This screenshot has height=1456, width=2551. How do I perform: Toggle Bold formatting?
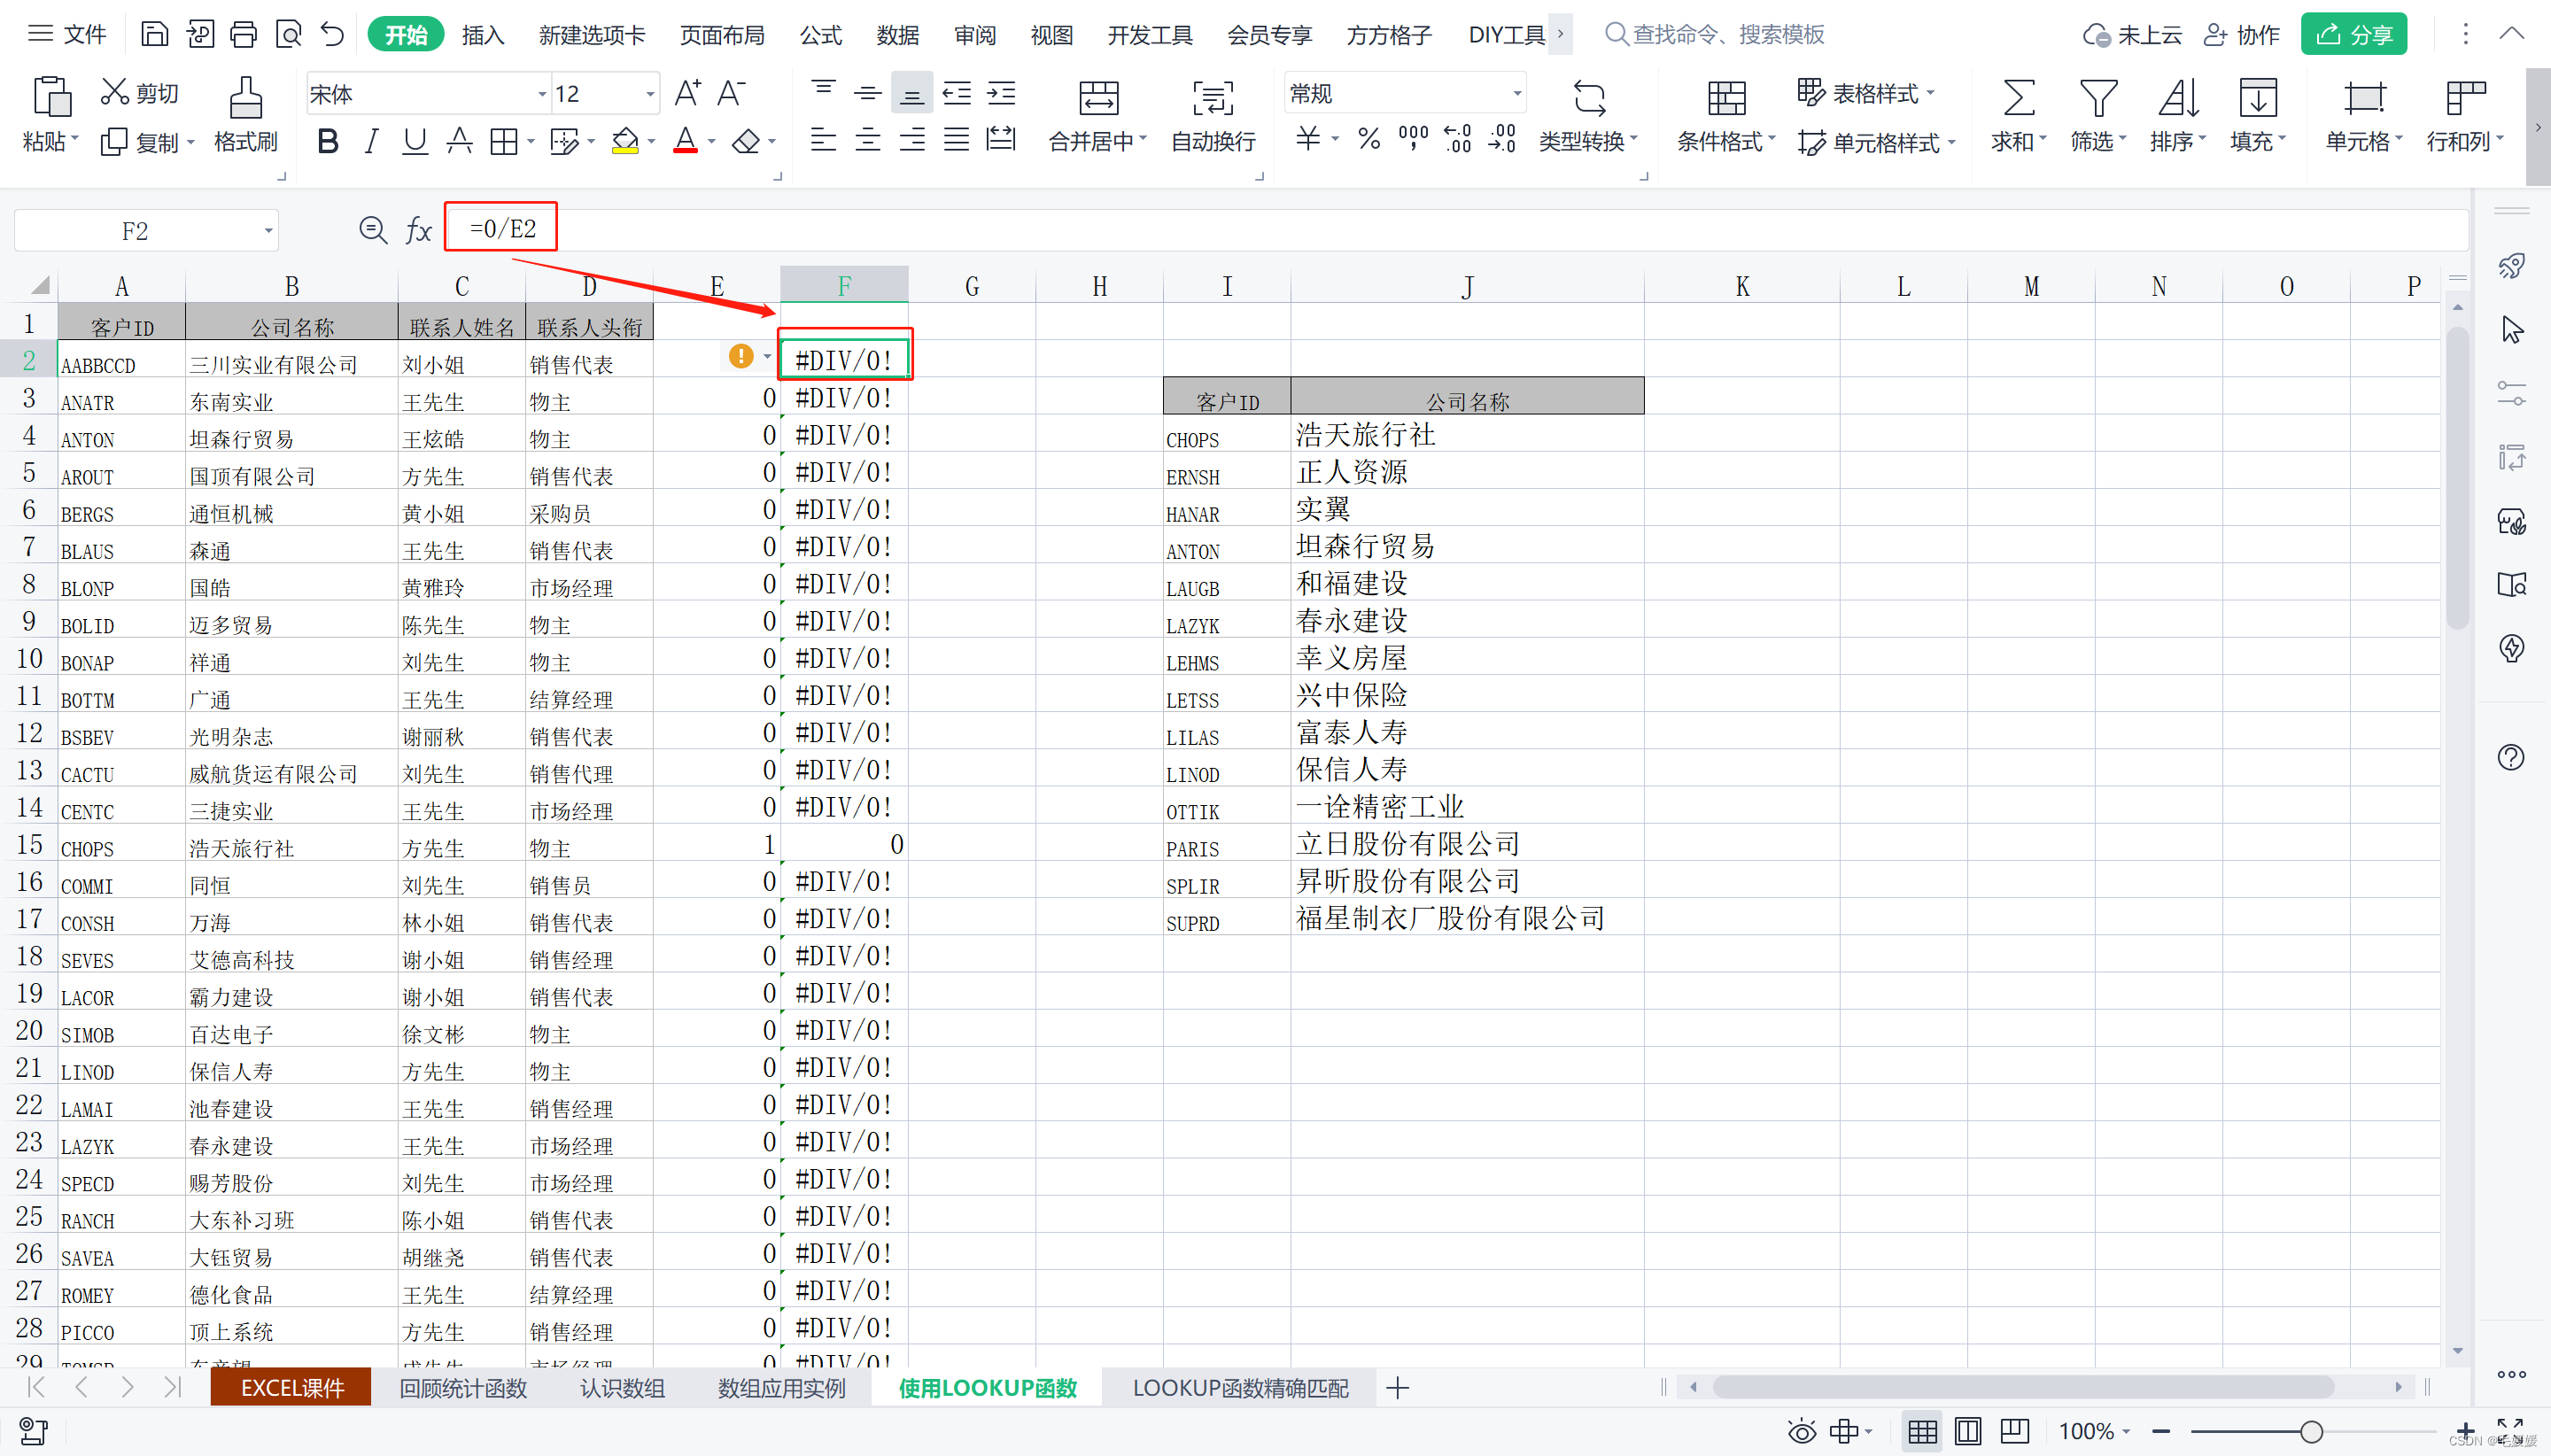click(x=327, y=142)
